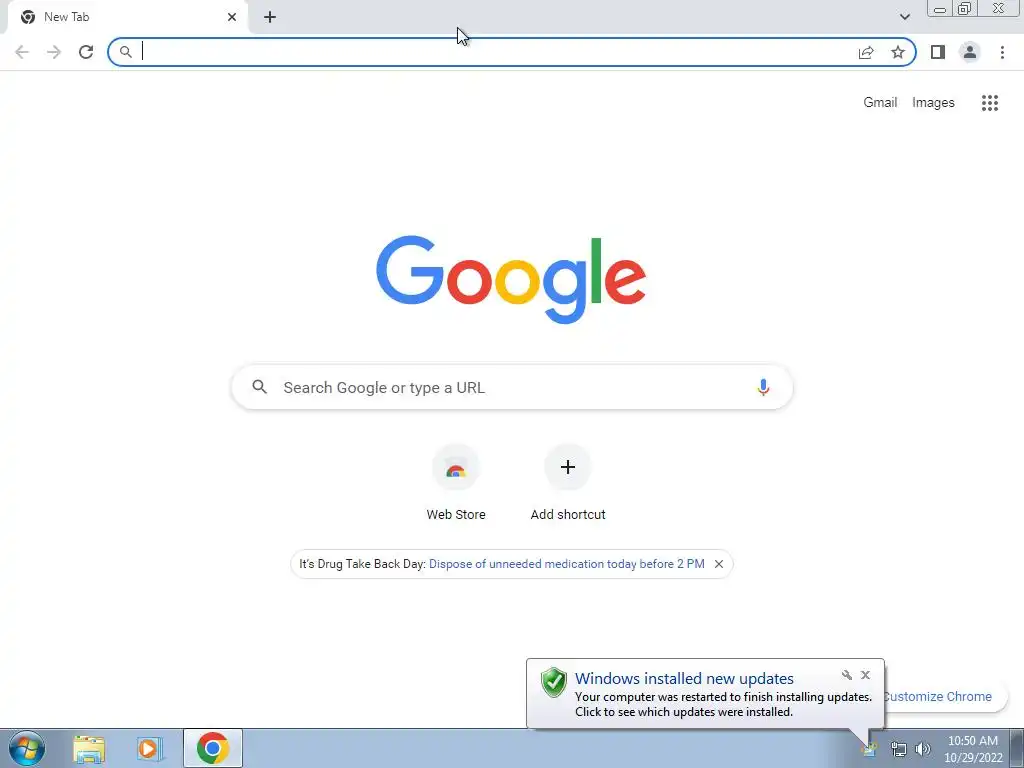Open Windows Explorer from the taskbar
Screen dimensions: 1024x768
tap(89, 748)
